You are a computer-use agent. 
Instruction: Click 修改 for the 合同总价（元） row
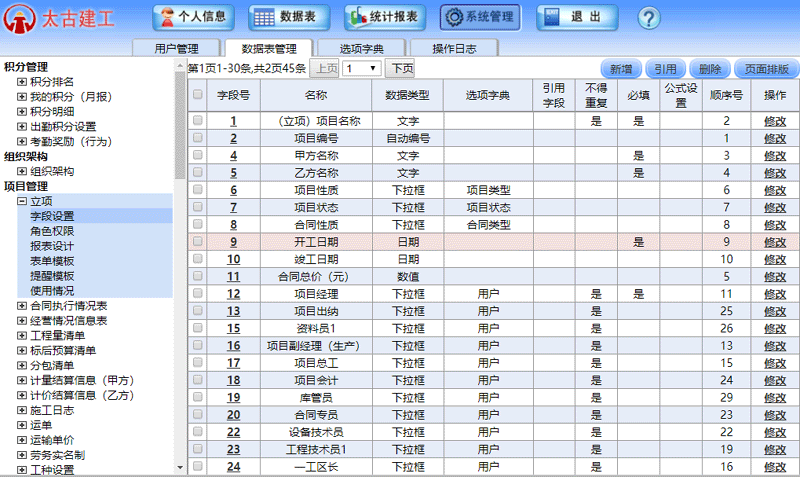pos(775,277)
